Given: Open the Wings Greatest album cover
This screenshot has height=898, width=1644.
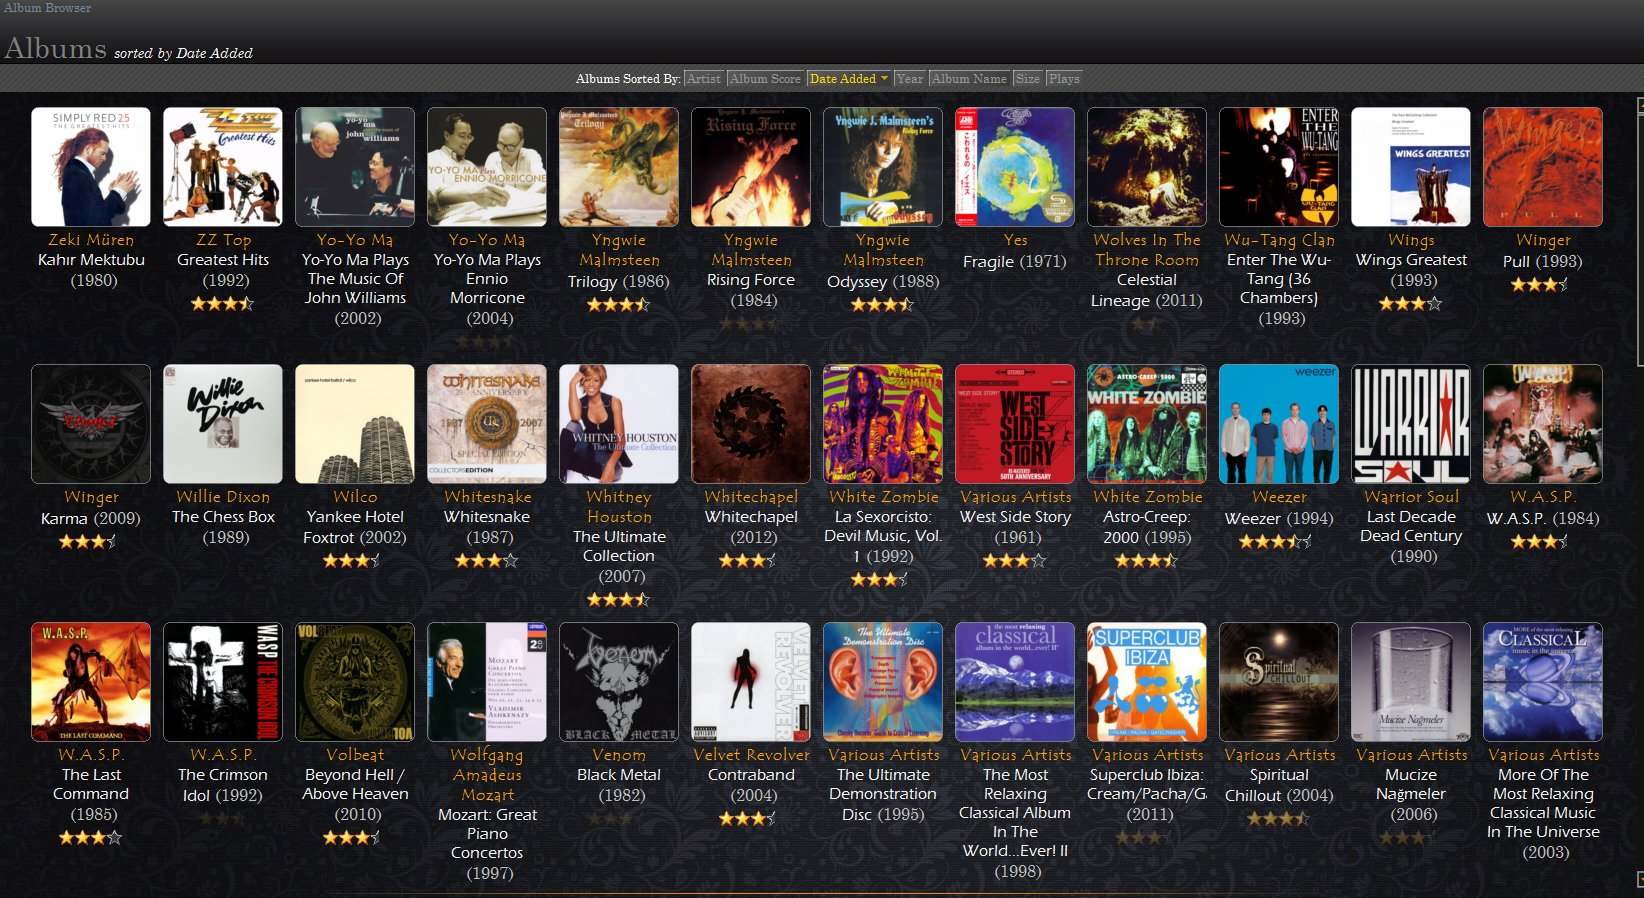Looking at the screenshot, I should [1411, 167].
